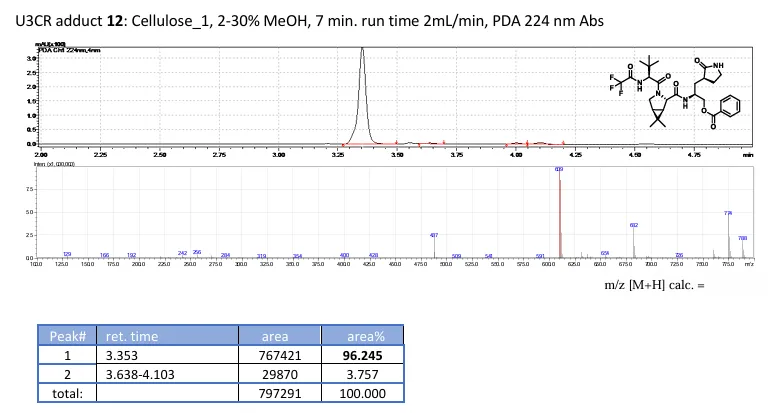Click the "PDA 224 nm Abs" text in the title
The height and width of the screenshot is (413, 770).
(546, 21)
